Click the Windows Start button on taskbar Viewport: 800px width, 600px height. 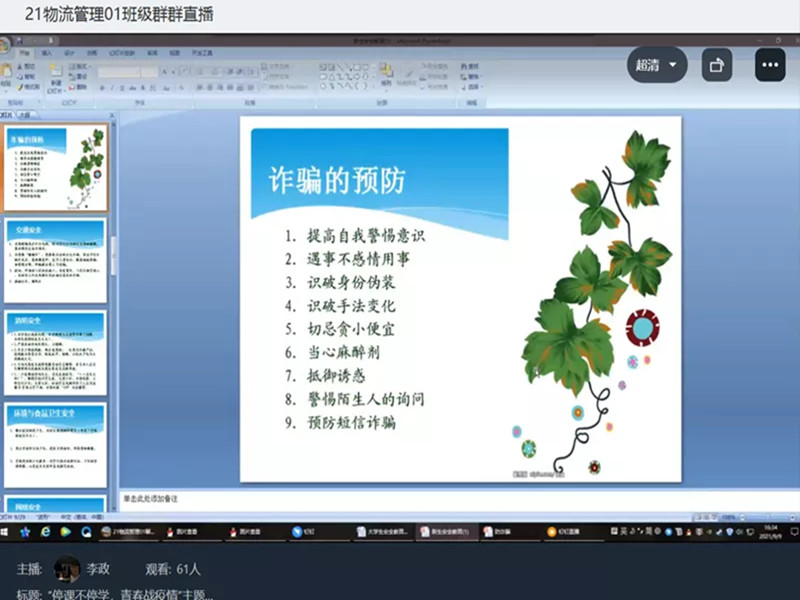[x=7, y=532]
